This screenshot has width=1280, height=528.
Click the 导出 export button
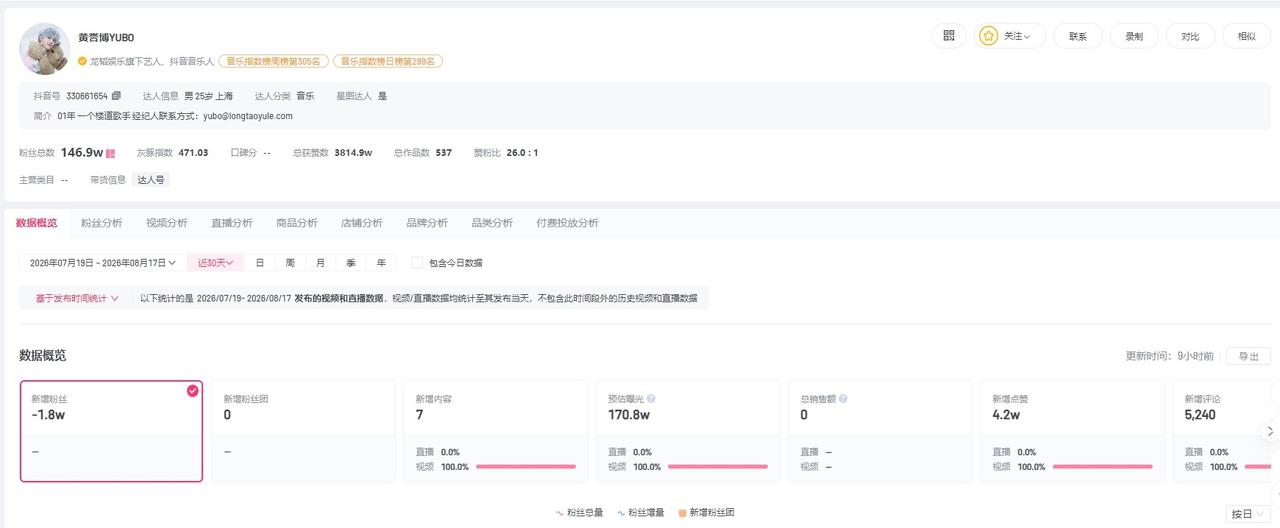(1250, 356)
